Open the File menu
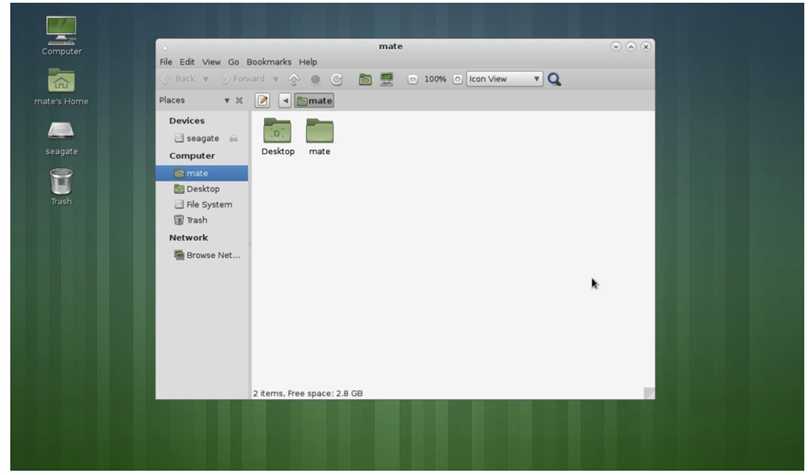The width and height of the screenshot is (808, 475). tap(166, 62)
